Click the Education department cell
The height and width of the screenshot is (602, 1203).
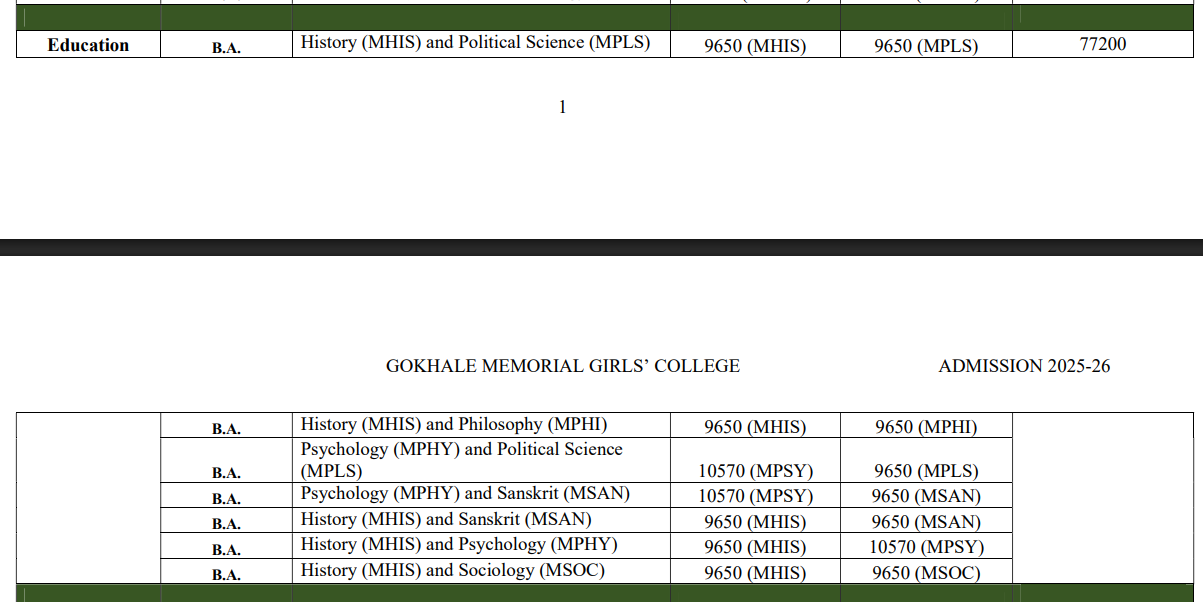[x=88, y=45]
